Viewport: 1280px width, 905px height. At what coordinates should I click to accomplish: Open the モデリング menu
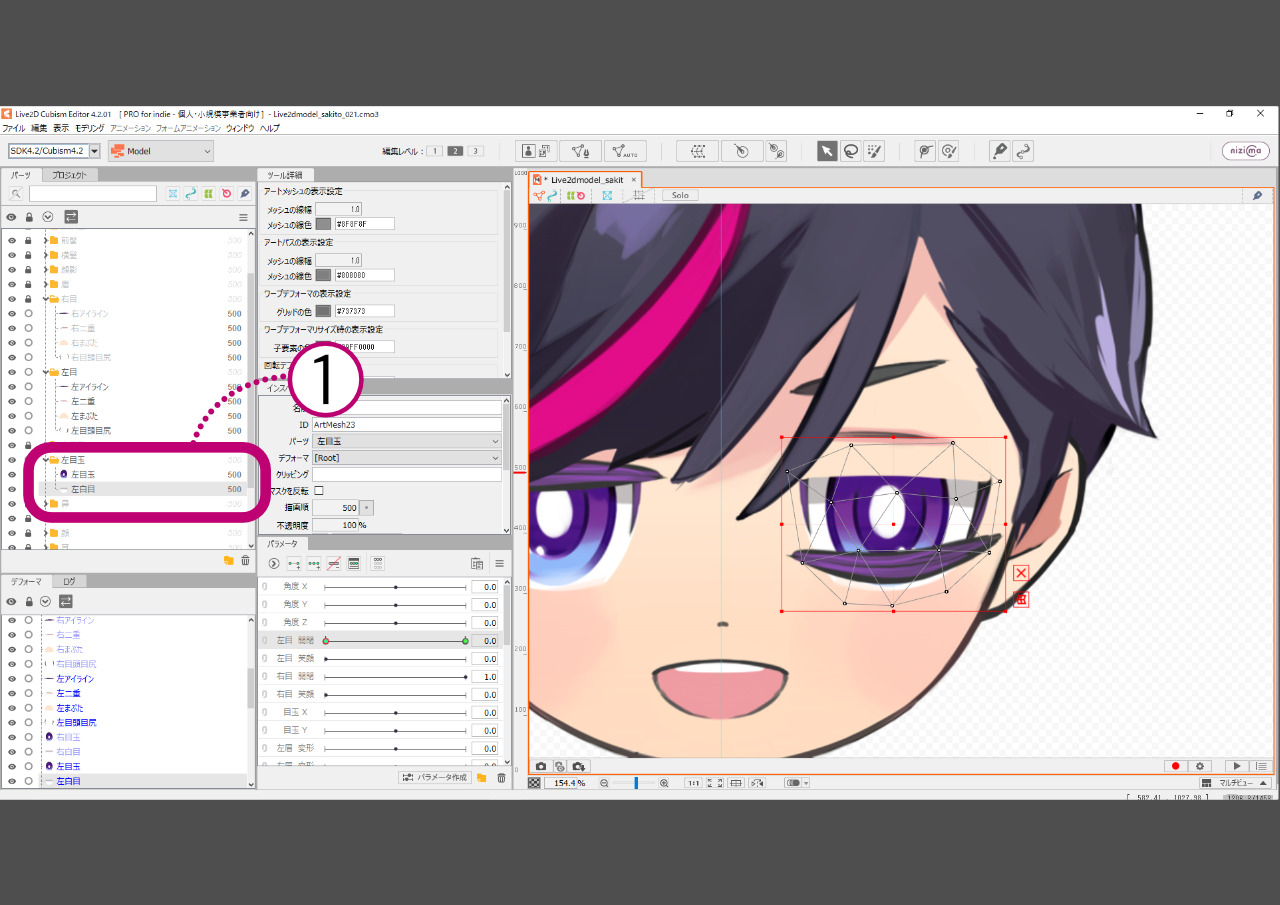click(89, 129)
